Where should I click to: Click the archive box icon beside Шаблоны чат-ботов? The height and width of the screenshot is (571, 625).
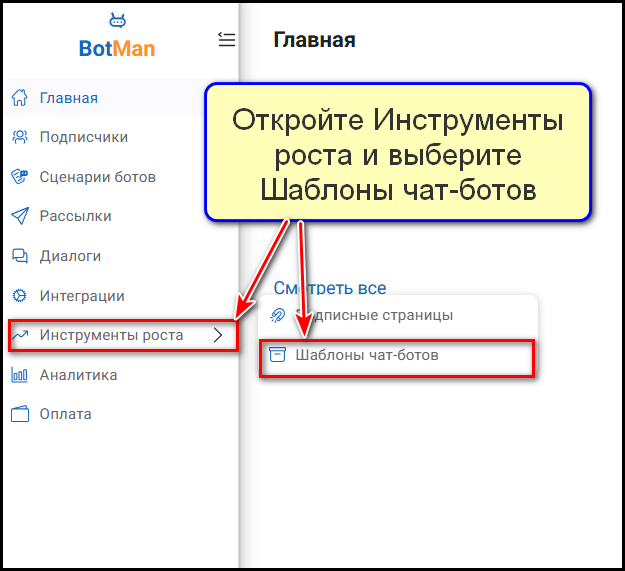[278, 355]
